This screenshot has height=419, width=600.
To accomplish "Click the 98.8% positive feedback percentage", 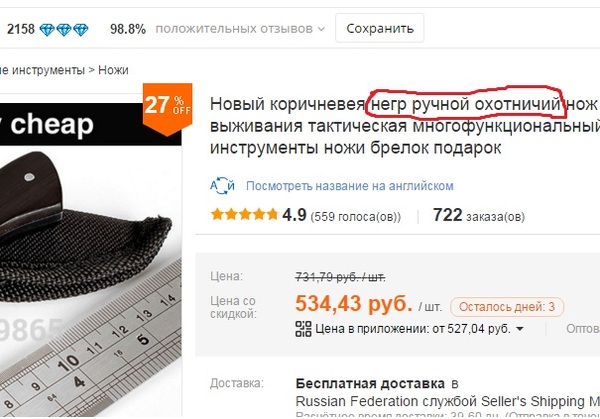I will click(x=128, y=29).
